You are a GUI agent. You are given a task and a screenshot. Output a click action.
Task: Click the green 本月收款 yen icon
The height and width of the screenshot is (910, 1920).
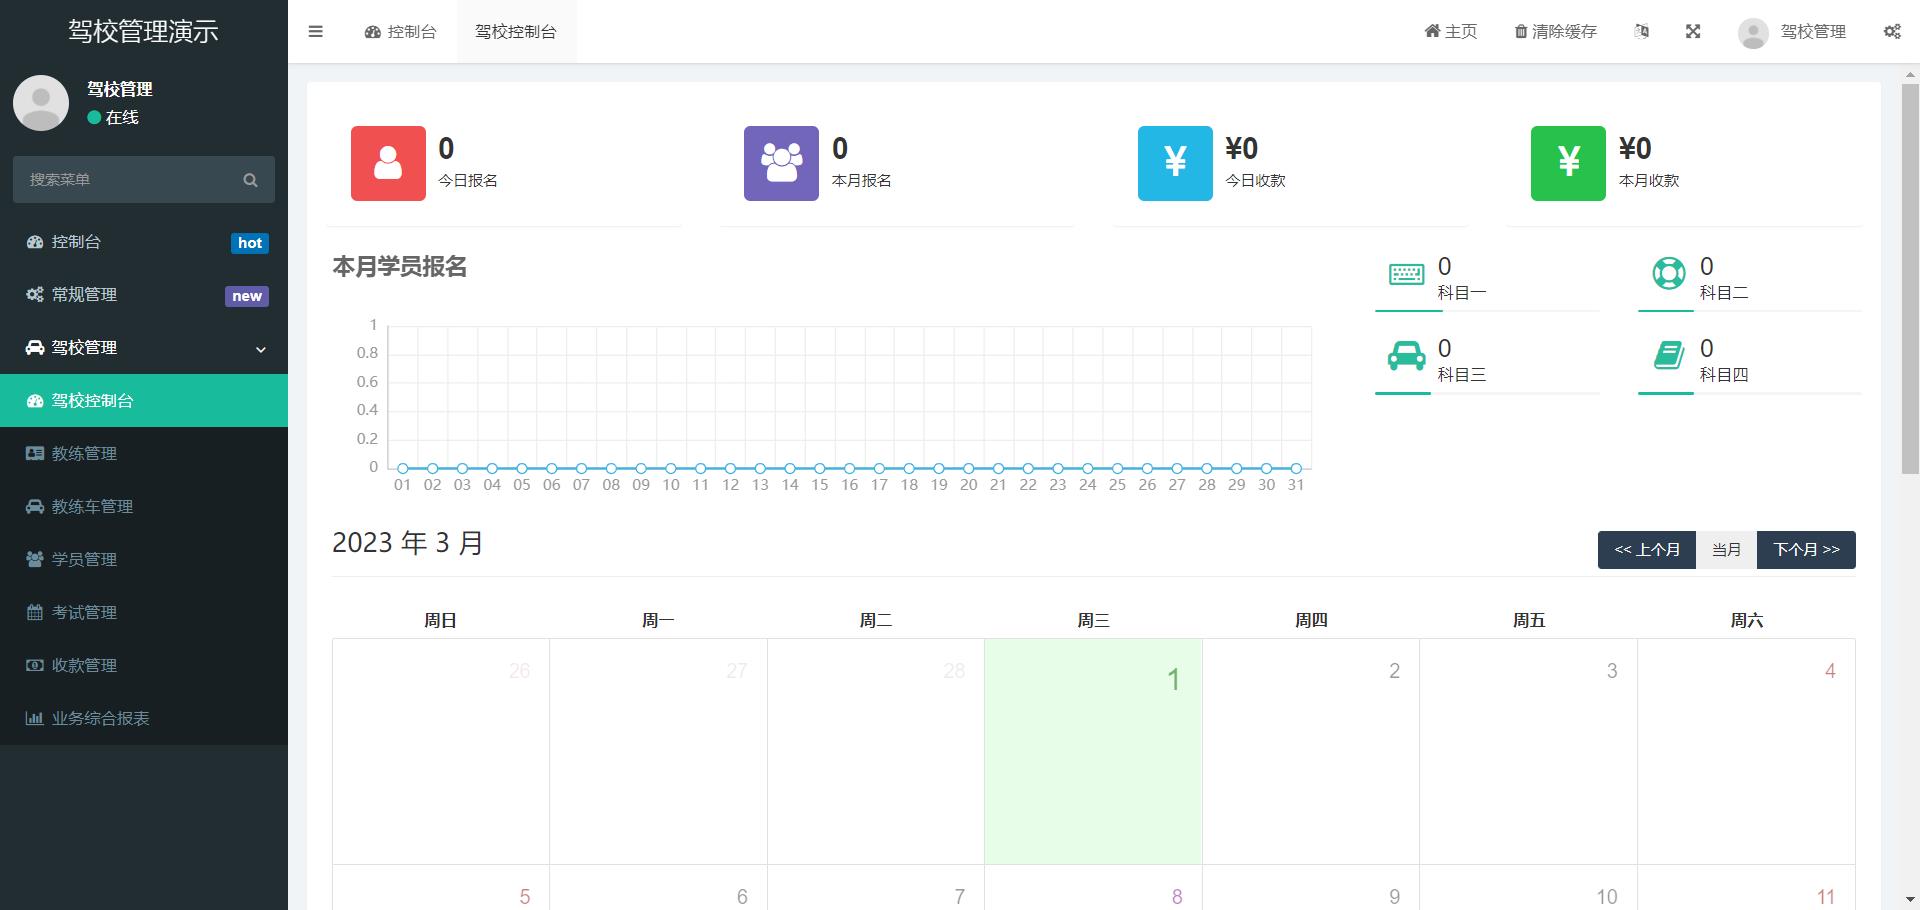click(1568, 163)
